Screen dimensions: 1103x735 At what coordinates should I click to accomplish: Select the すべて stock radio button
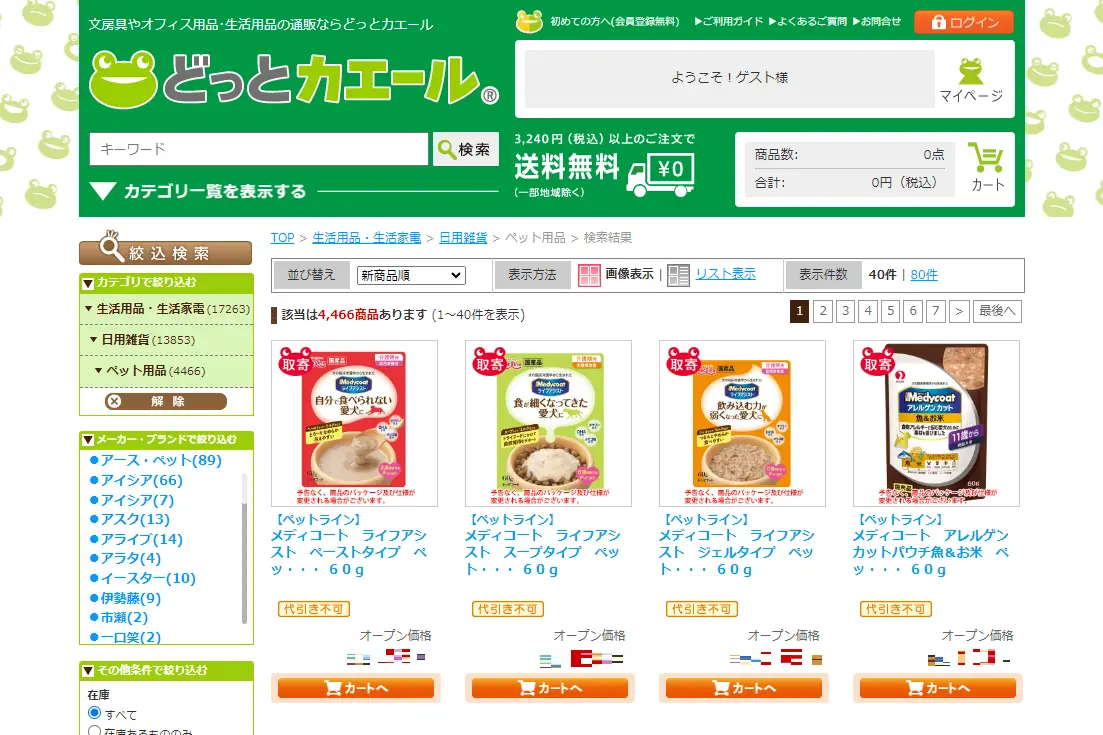click(x=94, y=713)
